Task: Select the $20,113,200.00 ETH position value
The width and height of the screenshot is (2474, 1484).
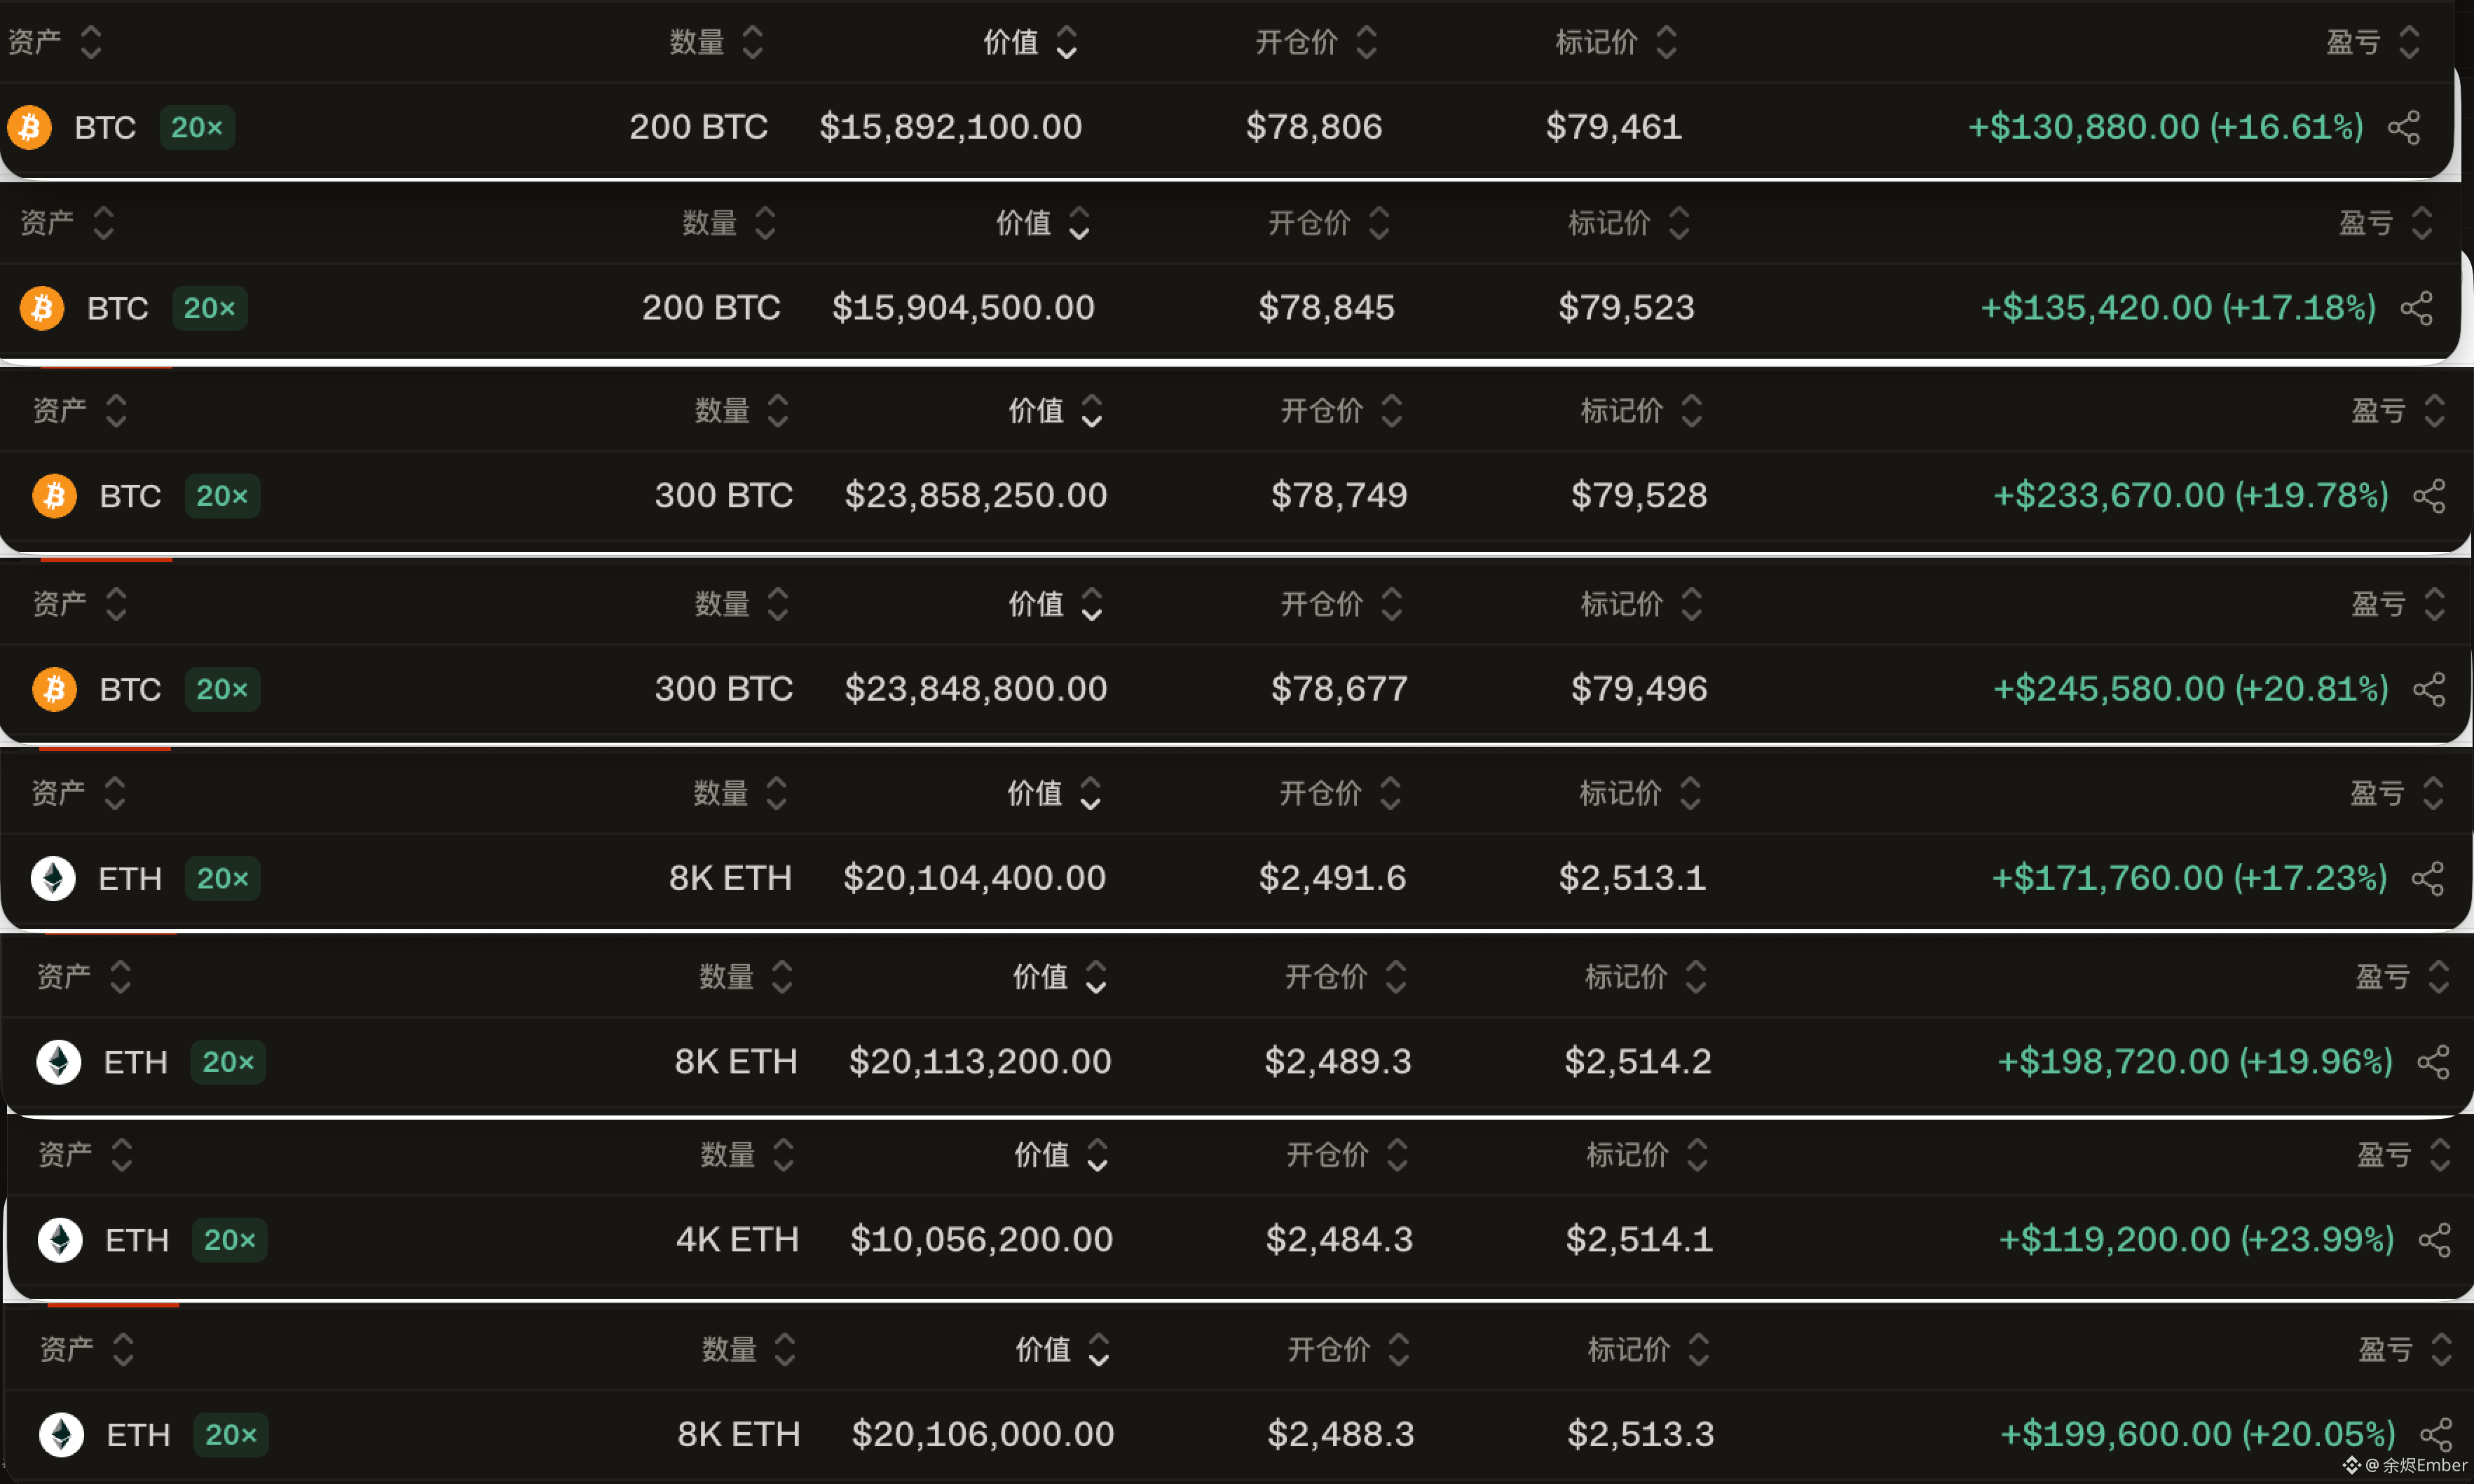Action: click(x=980, y=1061)
